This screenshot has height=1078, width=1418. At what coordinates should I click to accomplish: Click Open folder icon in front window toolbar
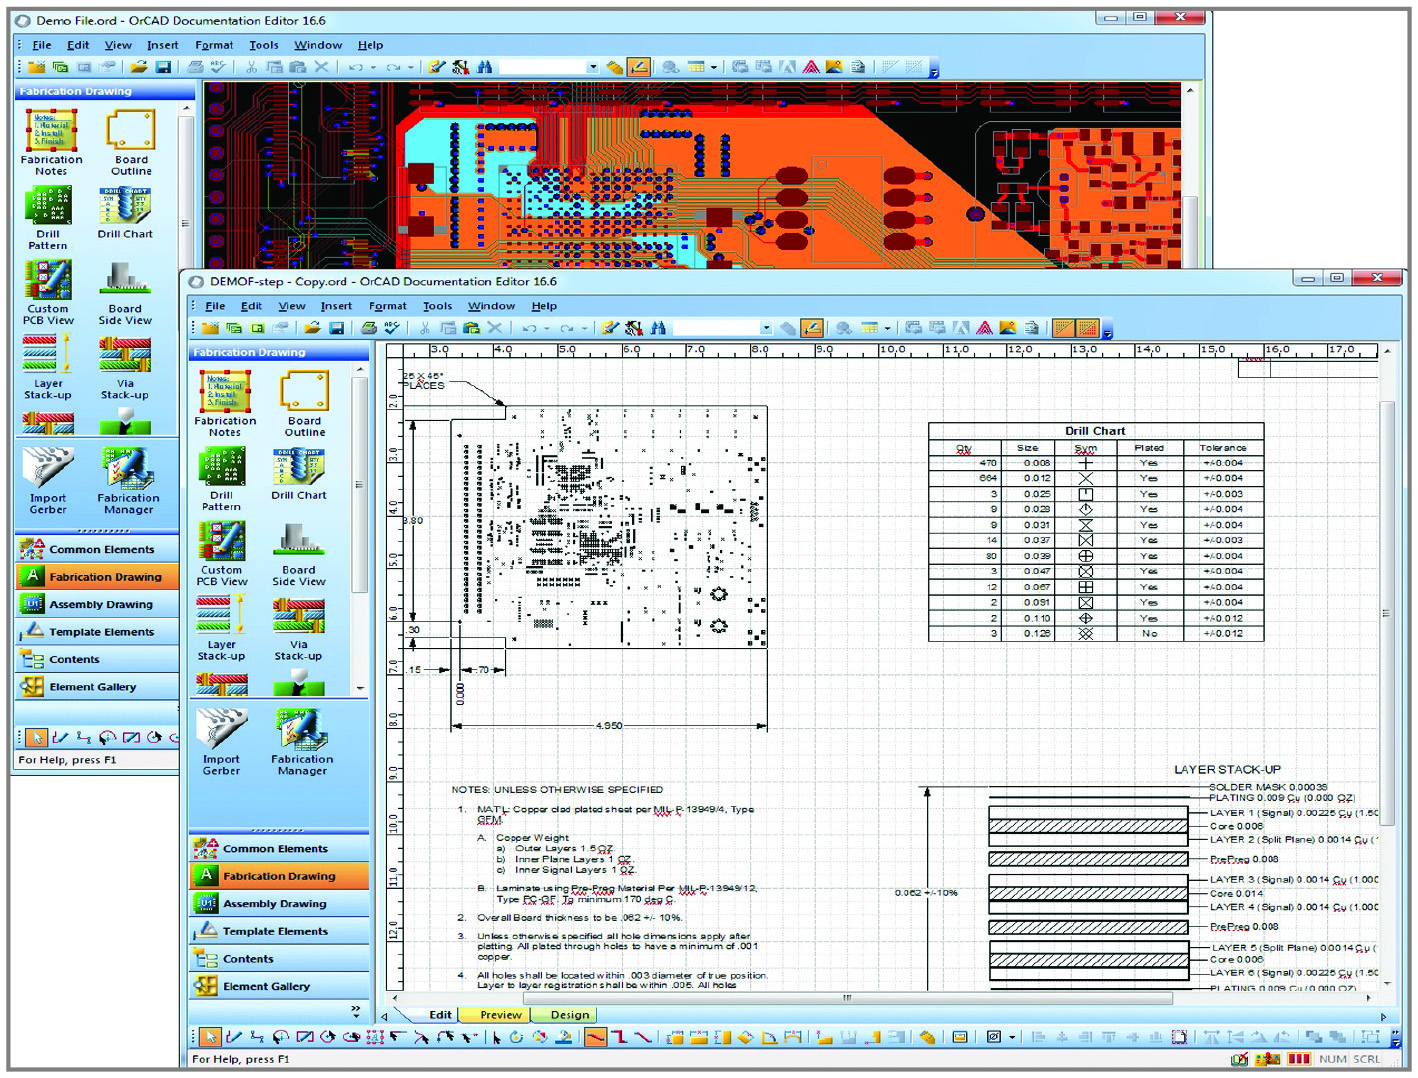[x=313, y=328]
